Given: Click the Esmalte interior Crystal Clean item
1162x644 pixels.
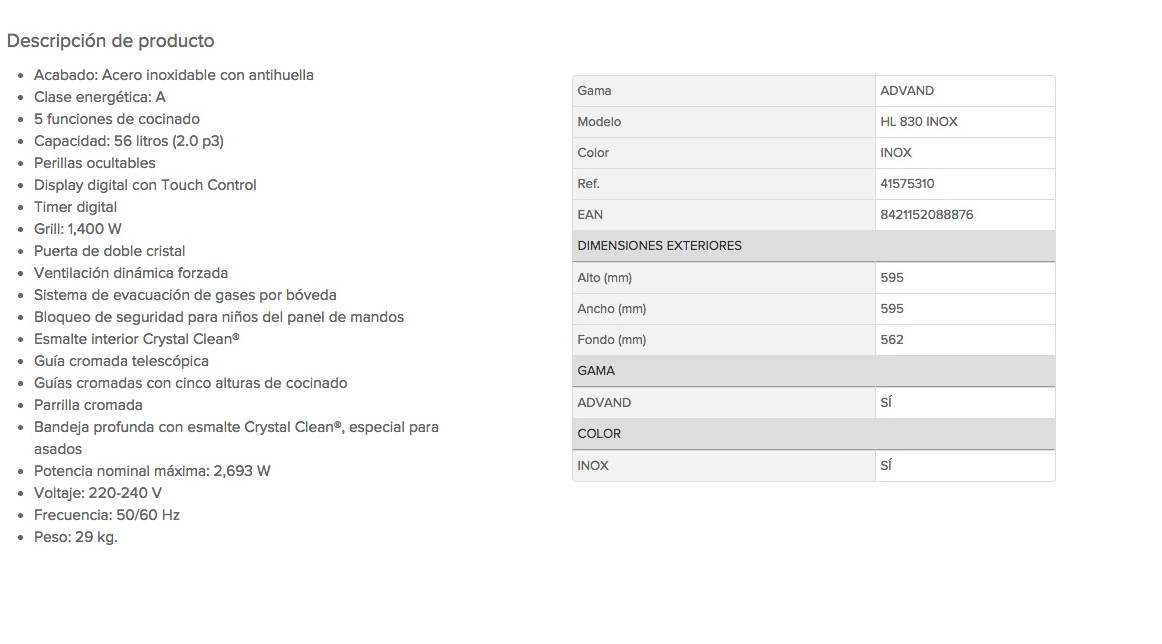Looking at the screenshot, I should coord(137,339).
